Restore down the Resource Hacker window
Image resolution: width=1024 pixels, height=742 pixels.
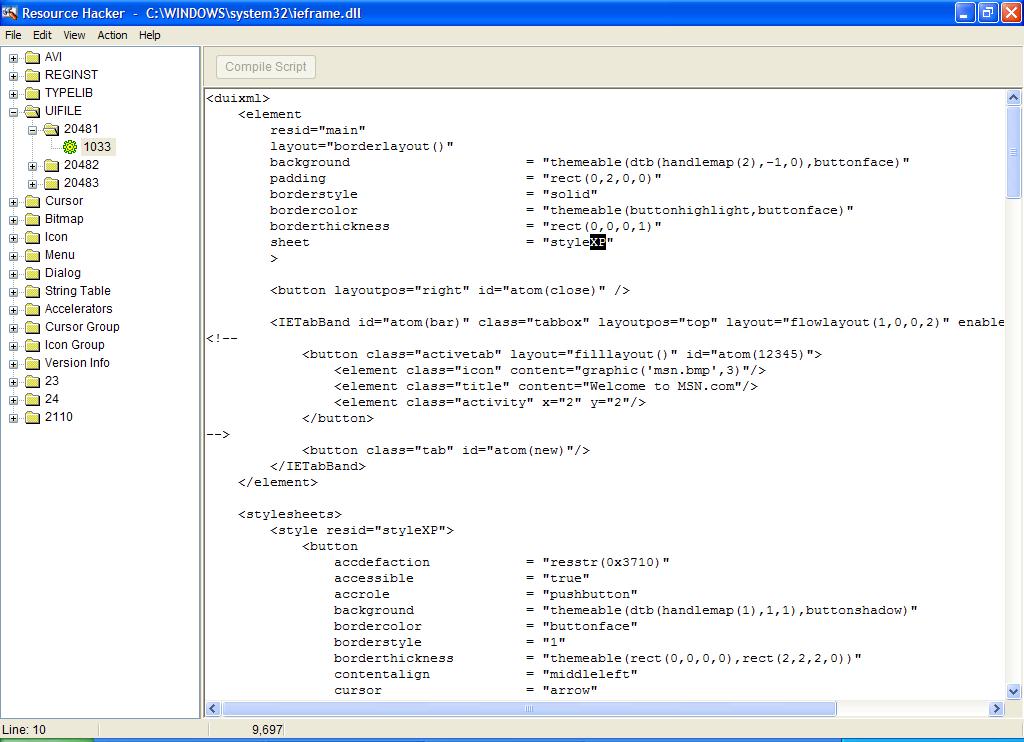(x=987, y=13)
